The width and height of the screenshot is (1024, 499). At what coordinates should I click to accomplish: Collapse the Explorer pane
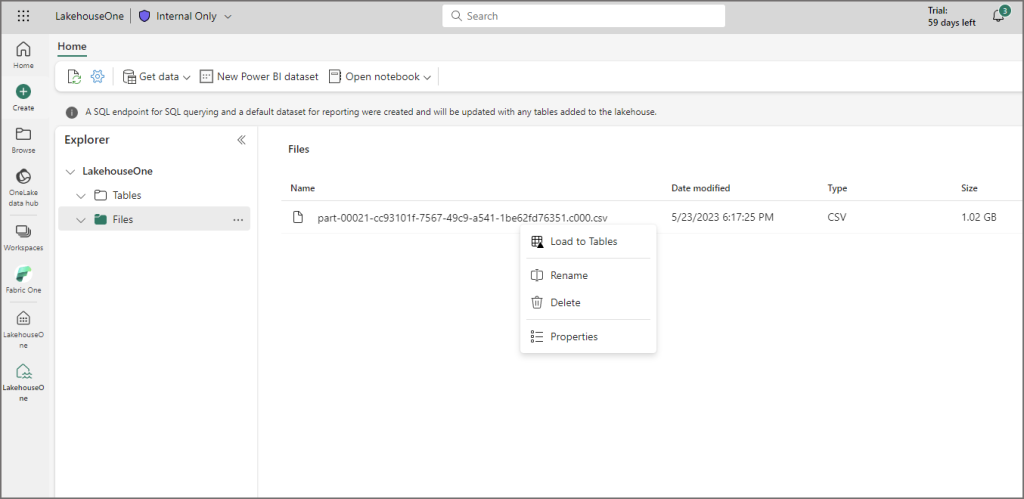(241, 140)
